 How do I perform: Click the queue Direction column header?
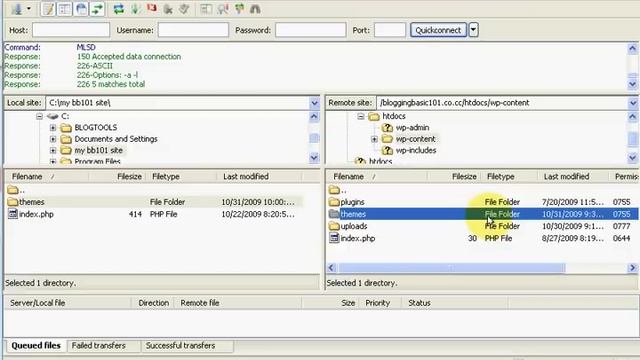153,303
